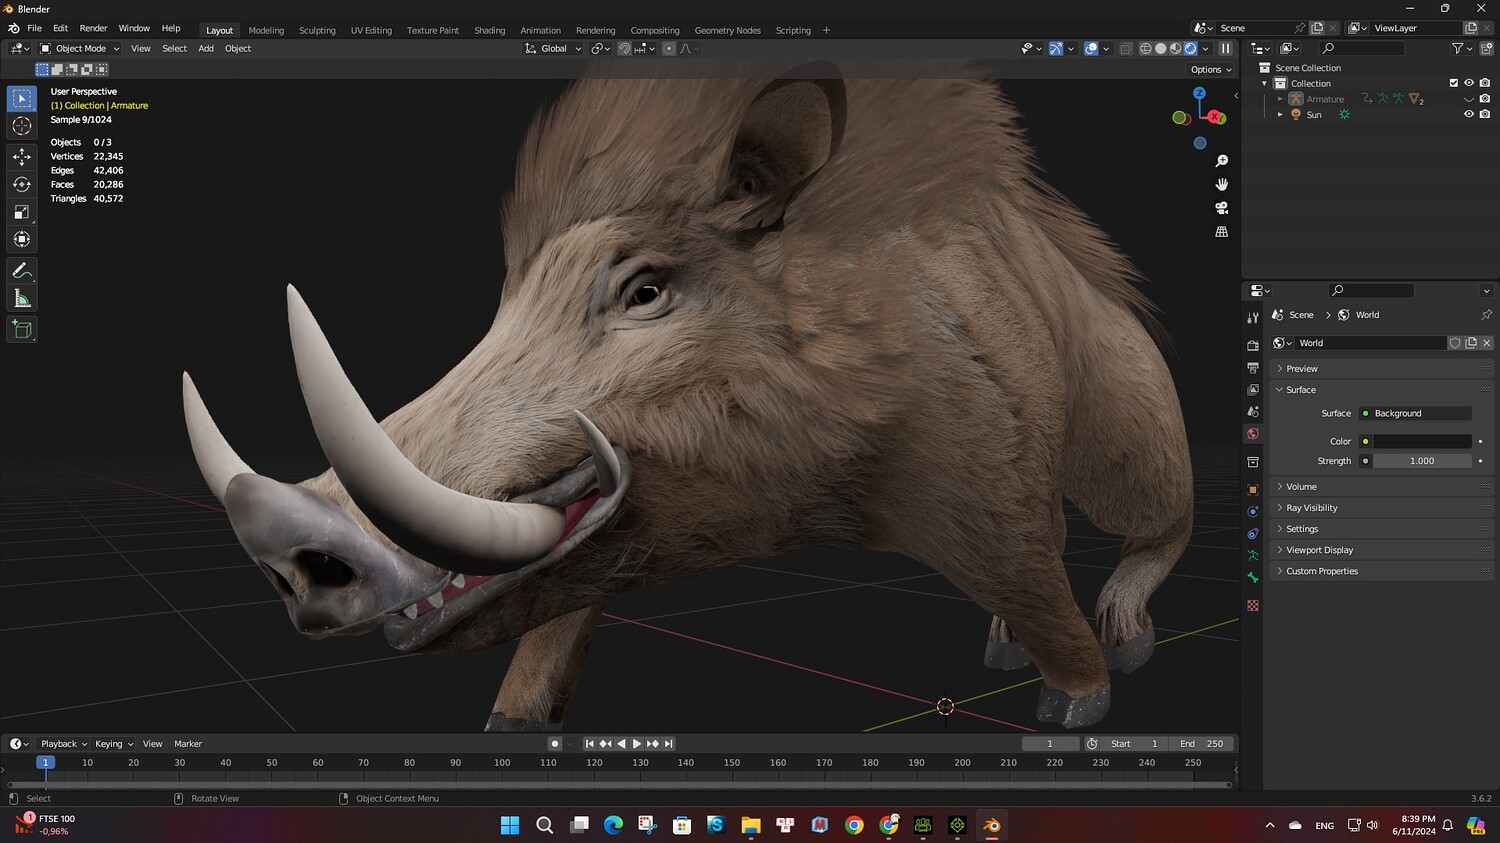Expand the Ray Visibility panel

click(x=1311, y=508)
